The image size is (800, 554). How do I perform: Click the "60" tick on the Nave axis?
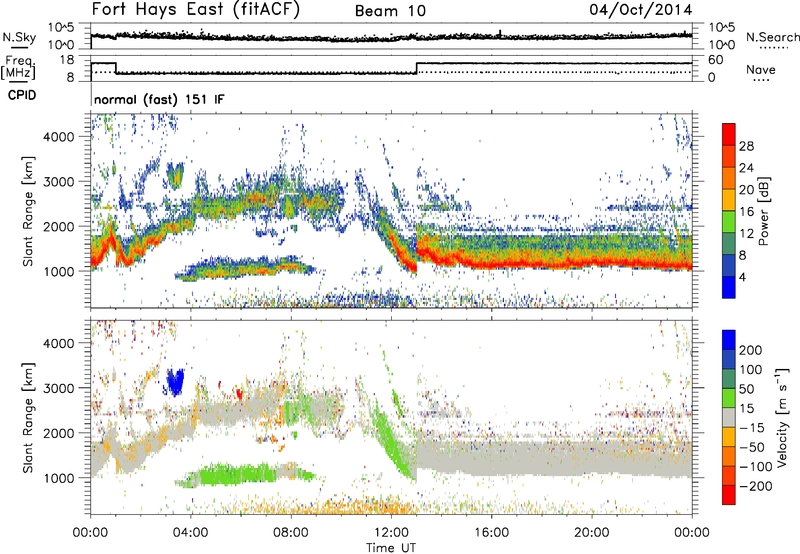(716, 60)
